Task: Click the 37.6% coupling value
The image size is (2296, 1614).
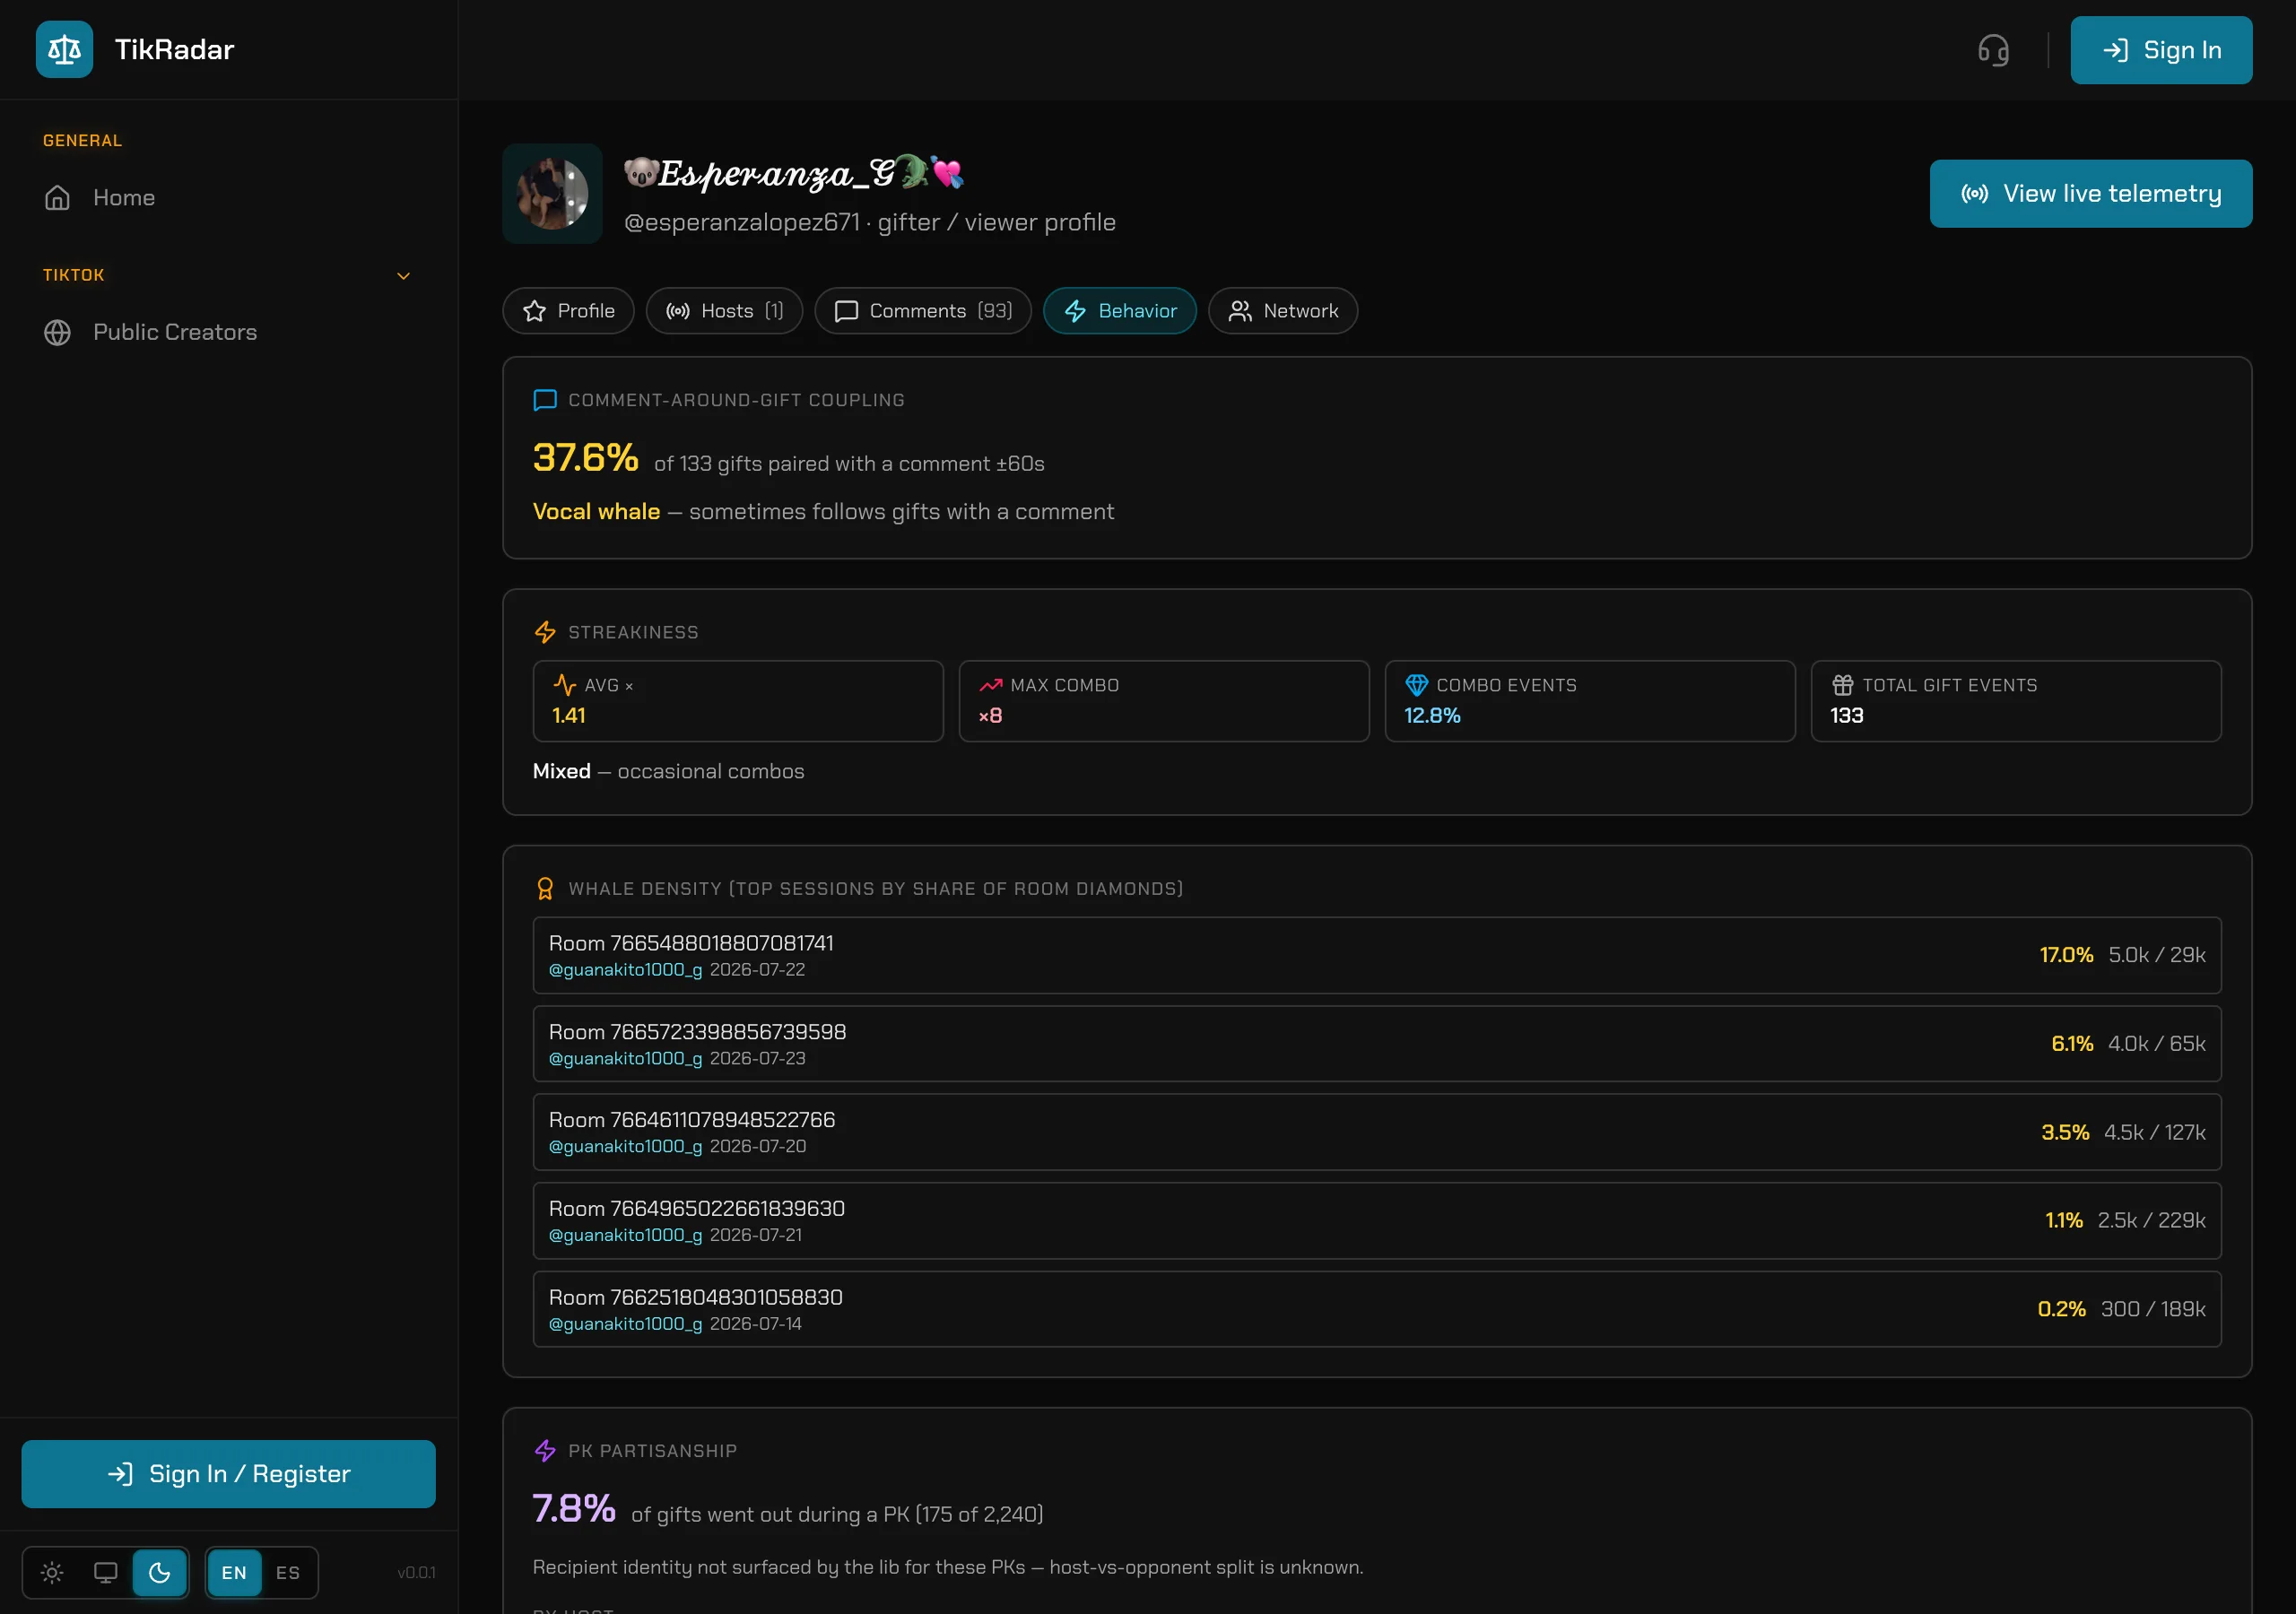Action: (585, 458)
